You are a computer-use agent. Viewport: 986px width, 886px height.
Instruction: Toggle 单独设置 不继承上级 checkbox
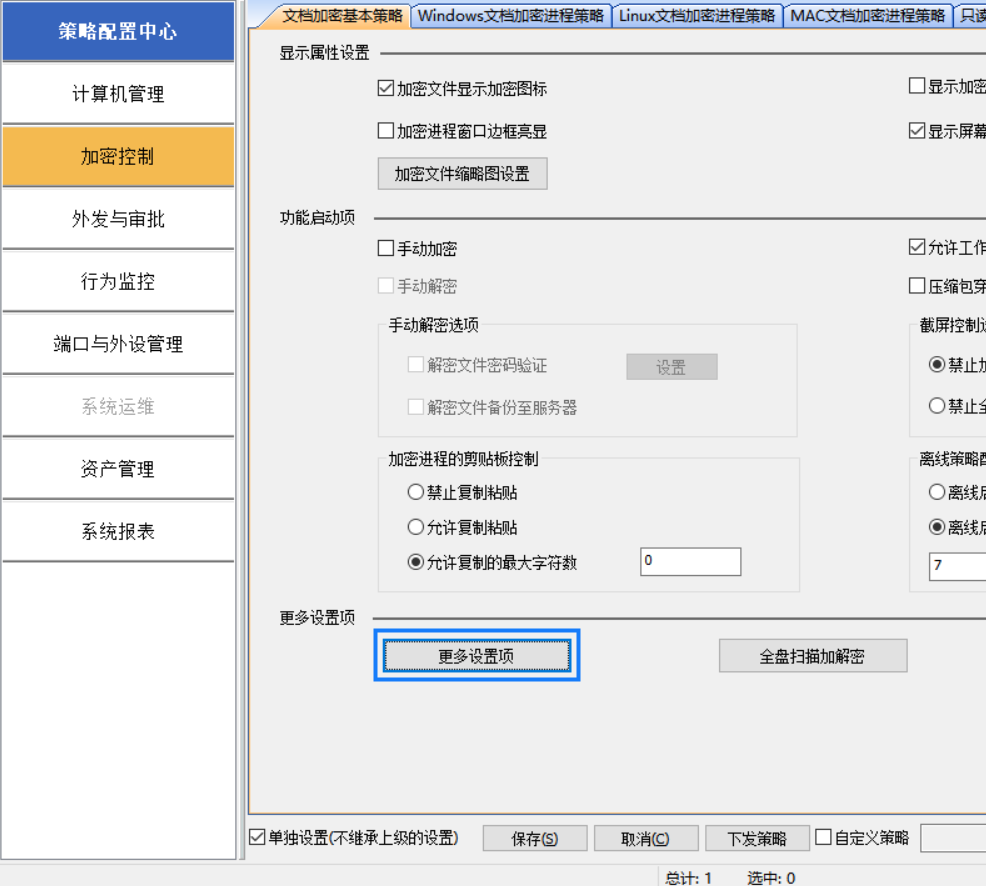pos(258,837)
